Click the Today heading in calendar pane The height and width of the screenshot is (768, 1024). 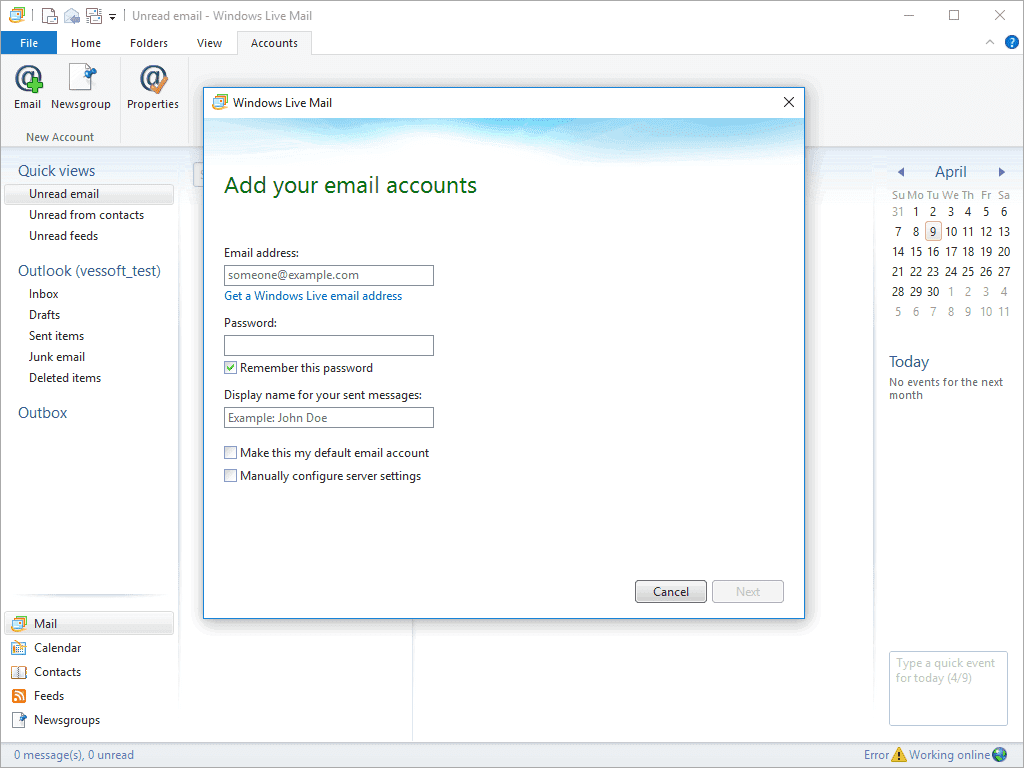pyautogui.click(x=908, y=362)
